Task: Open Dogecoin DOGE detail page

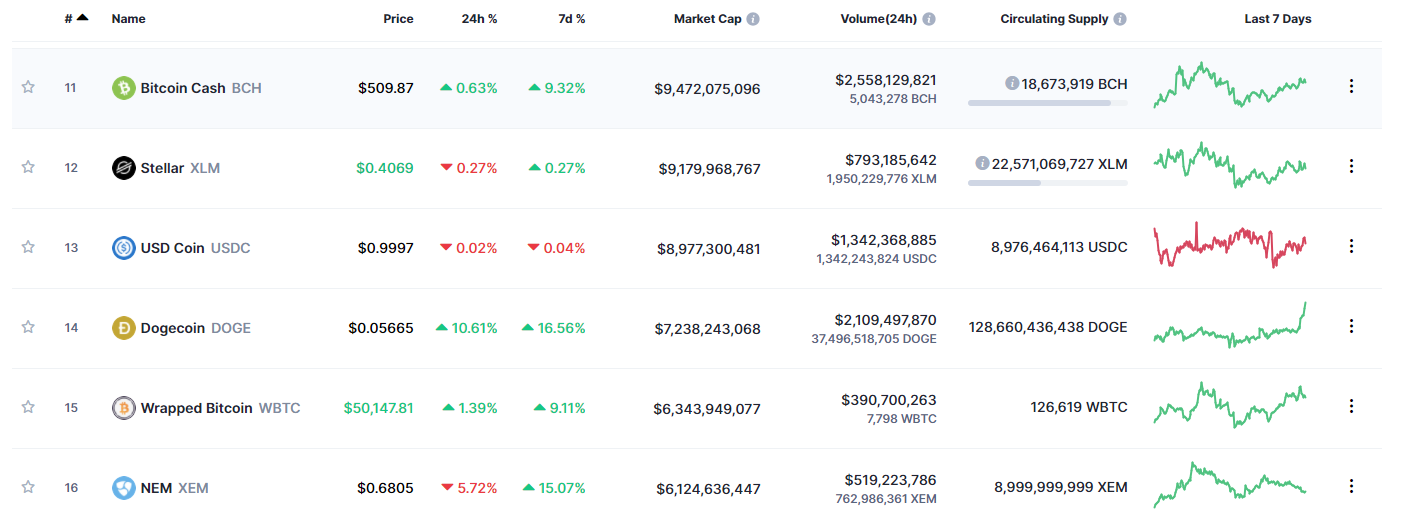Action: click(x=196, y=328)
